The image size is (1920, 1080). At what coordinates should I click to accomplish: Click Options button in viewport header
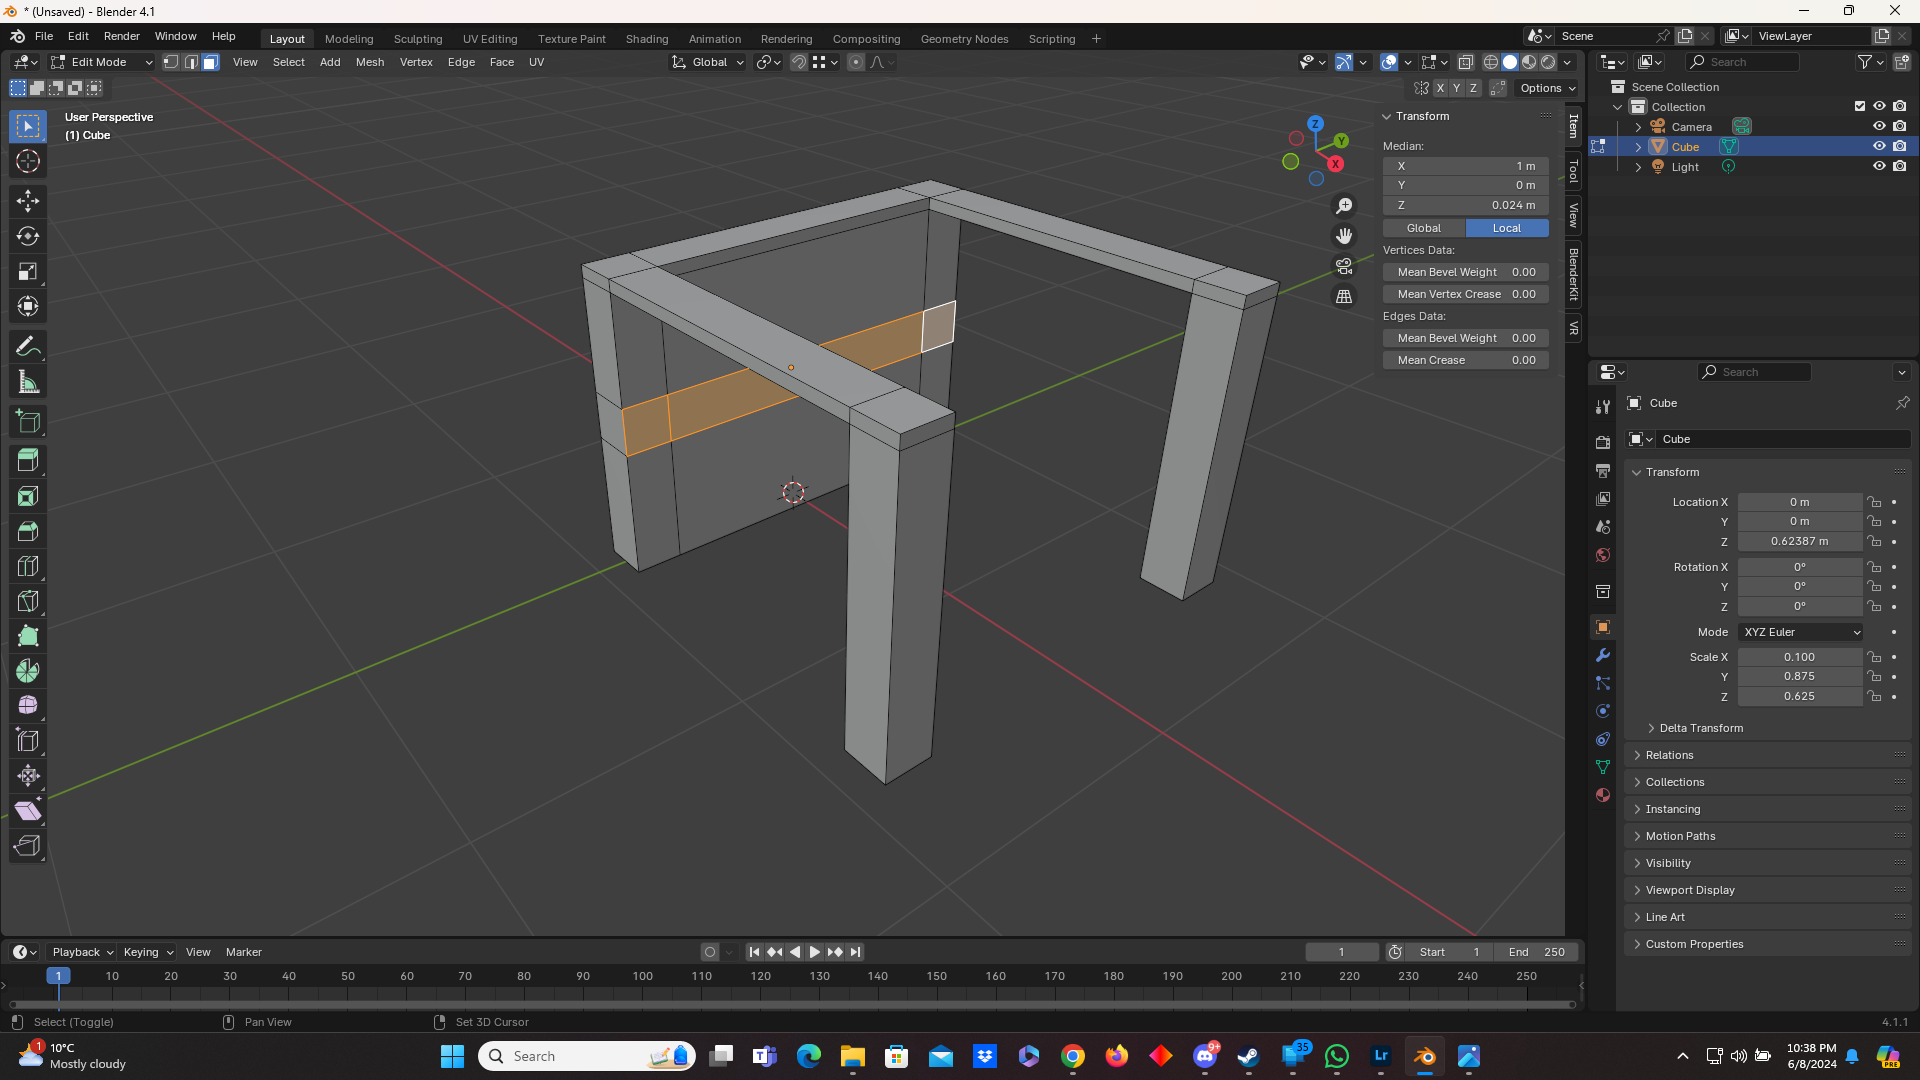1547,88
